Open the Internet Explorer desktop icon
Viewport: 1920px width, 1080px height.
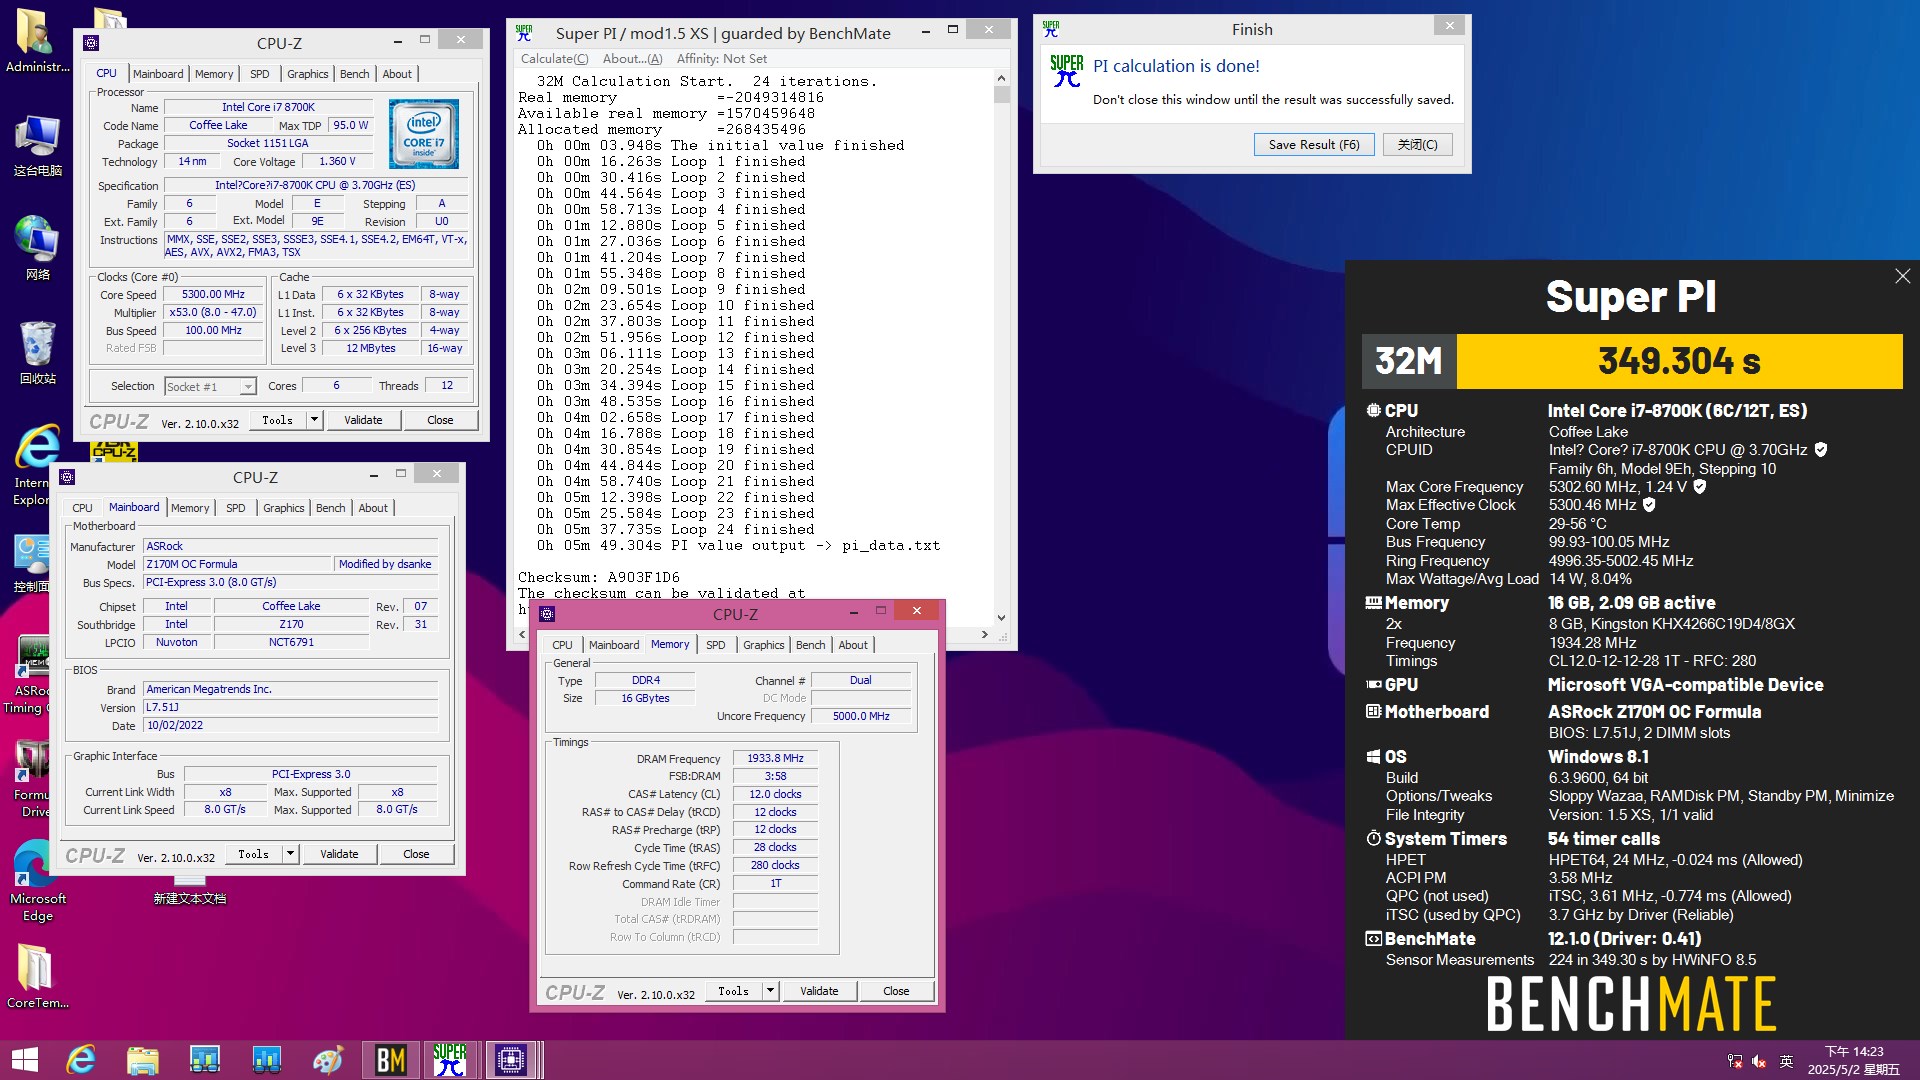(x=36, y=465)
